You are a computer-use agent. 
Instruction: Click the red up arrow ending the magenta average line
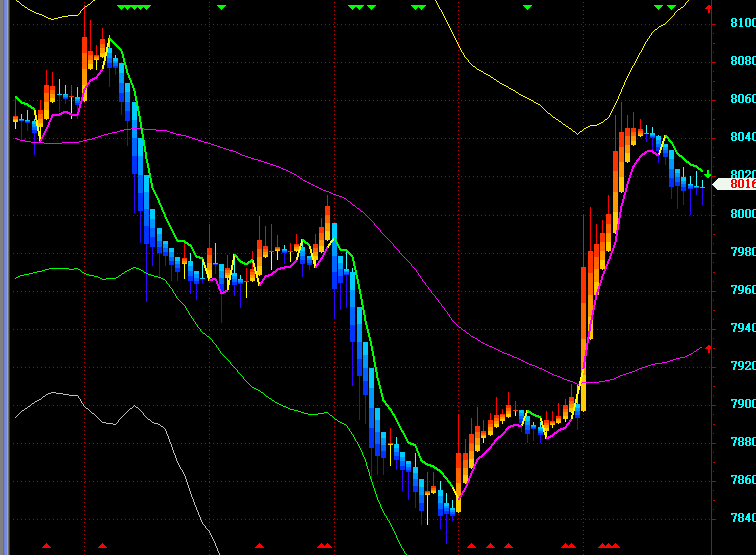pyautogui.click(x=708, y=348)
